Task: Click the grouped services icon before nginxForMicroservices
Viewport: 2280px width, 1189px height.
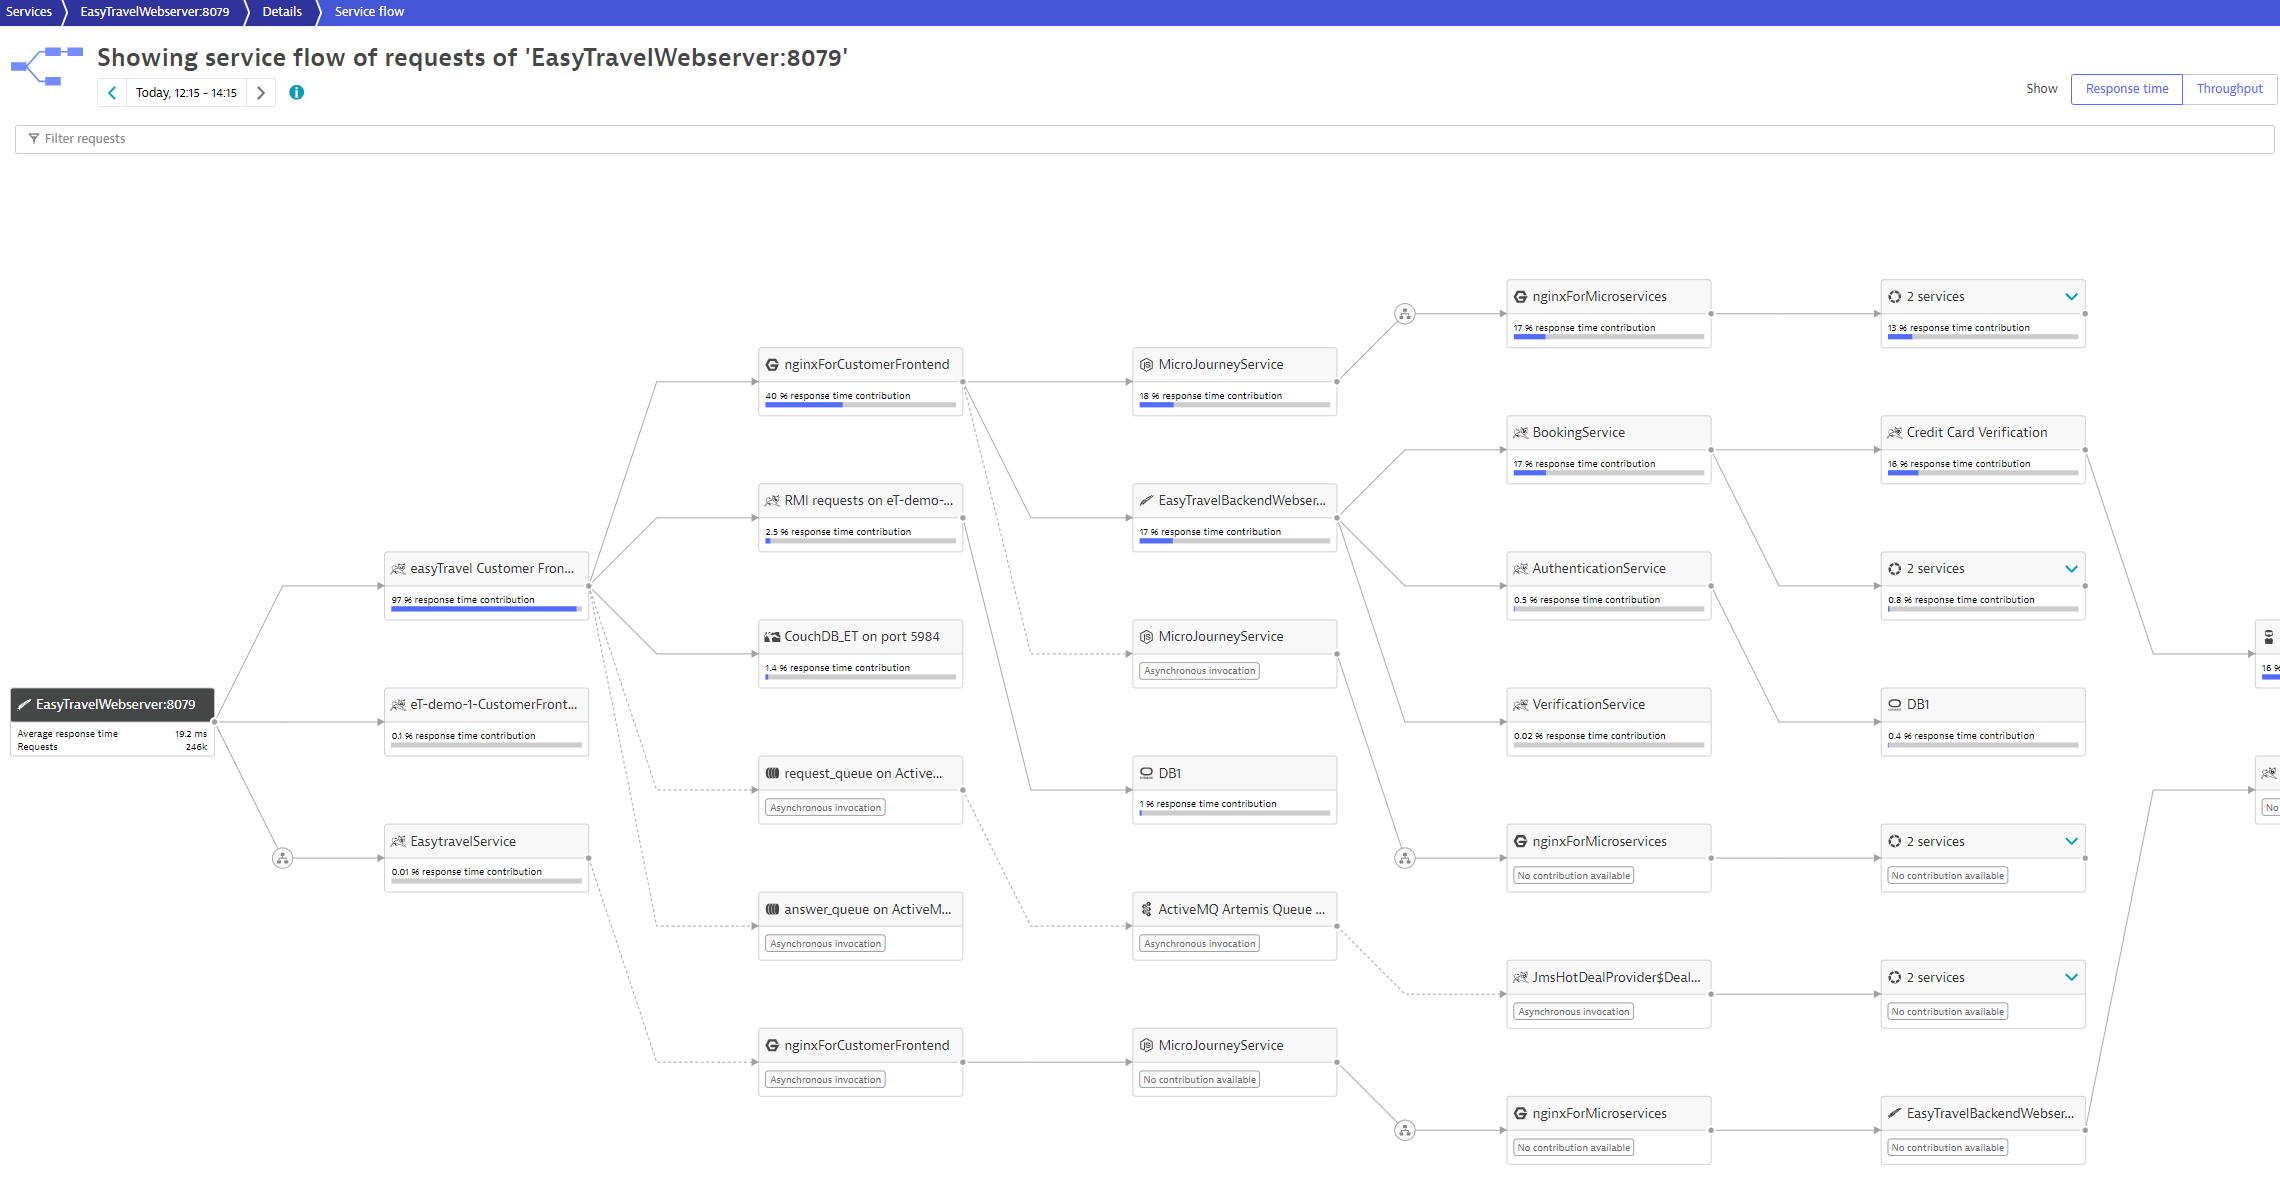Action: (1405, 313)
